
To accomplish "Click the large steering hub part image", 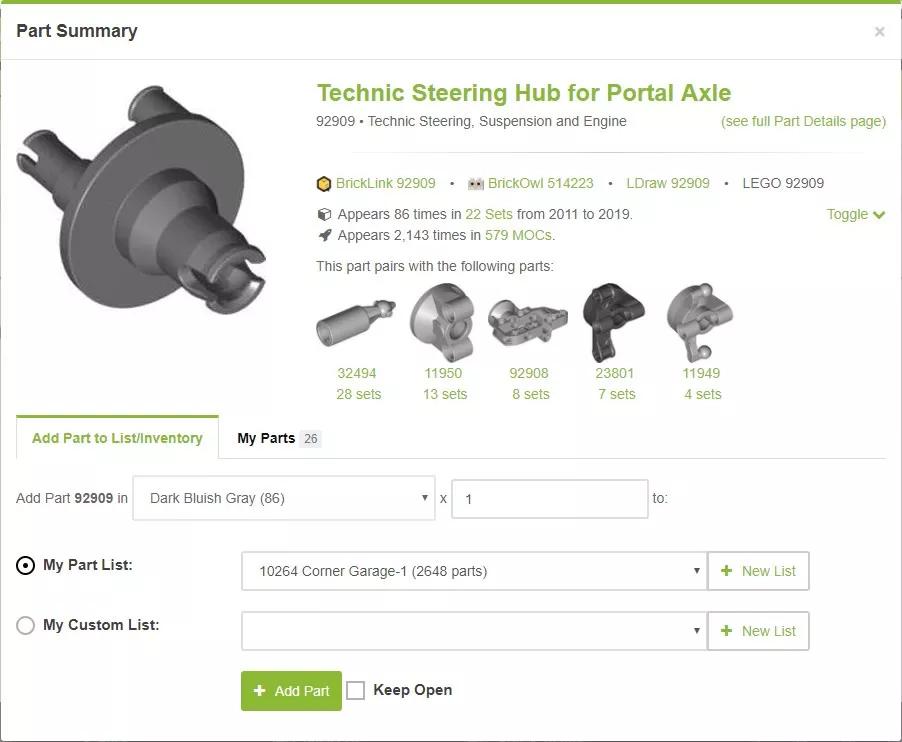I will (x=141, y=200).
